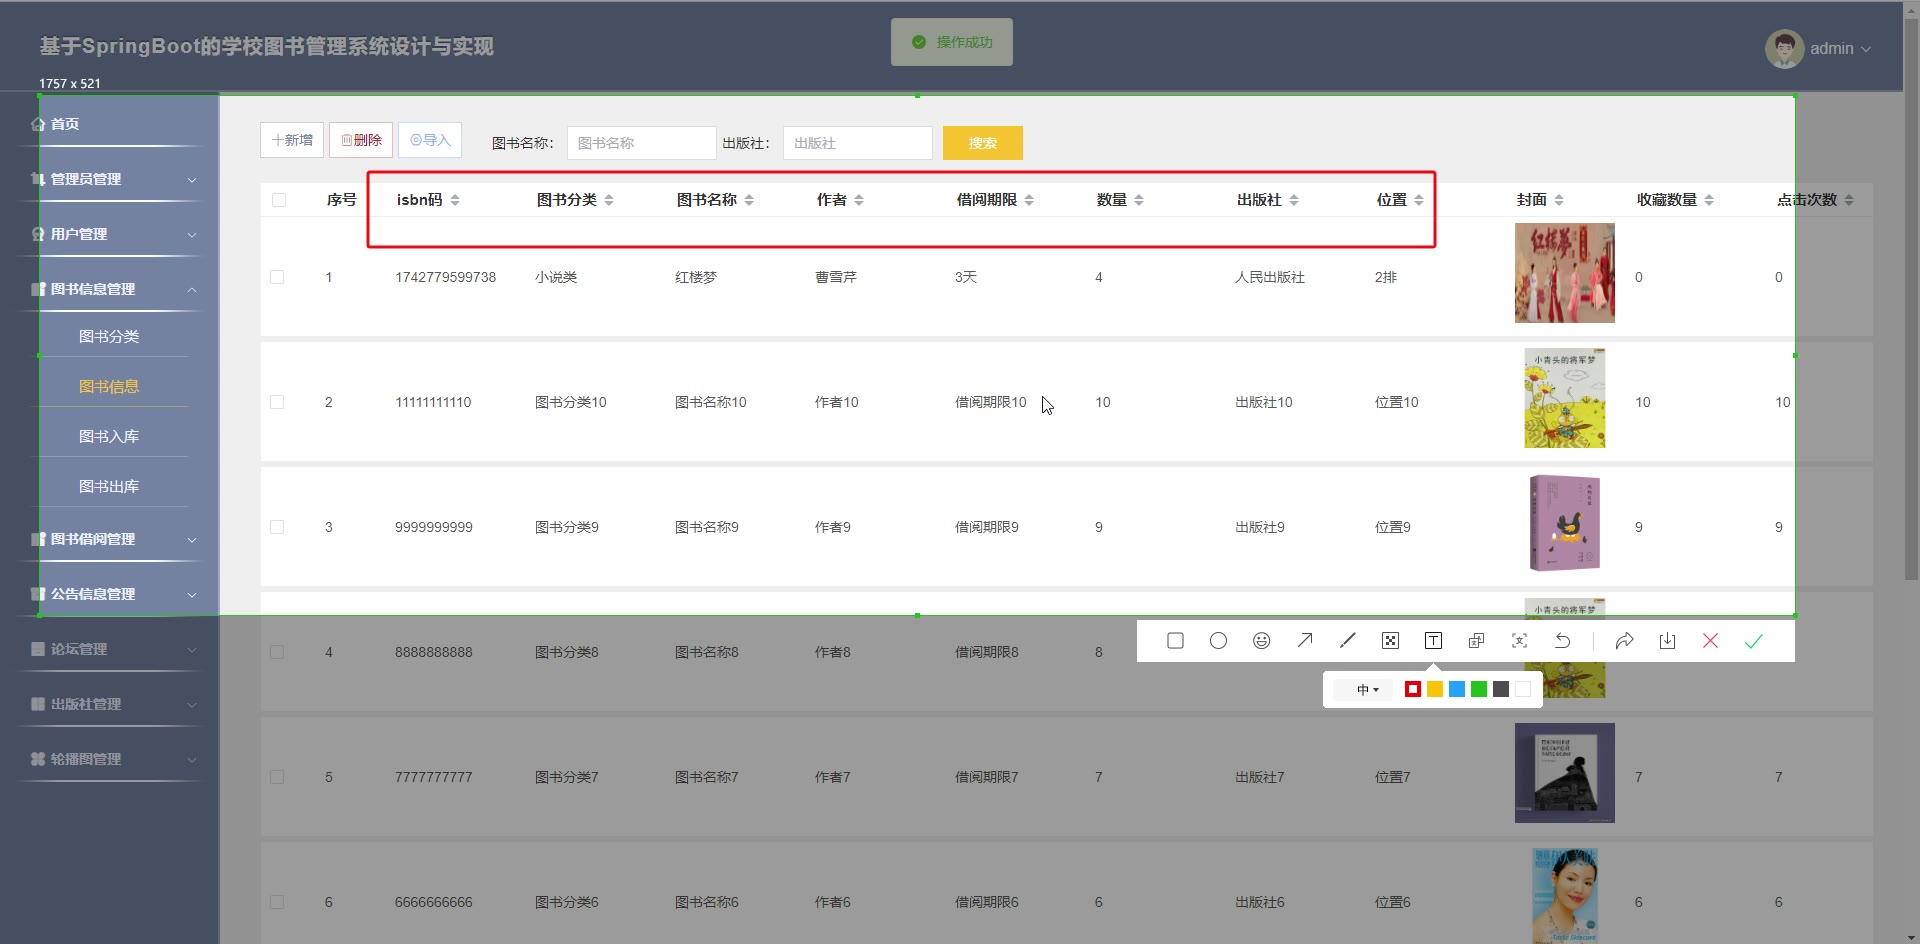This screenshot has width=1920, height=944.
Task: Choose the blue color swatch
Action: click(1457, 689)
